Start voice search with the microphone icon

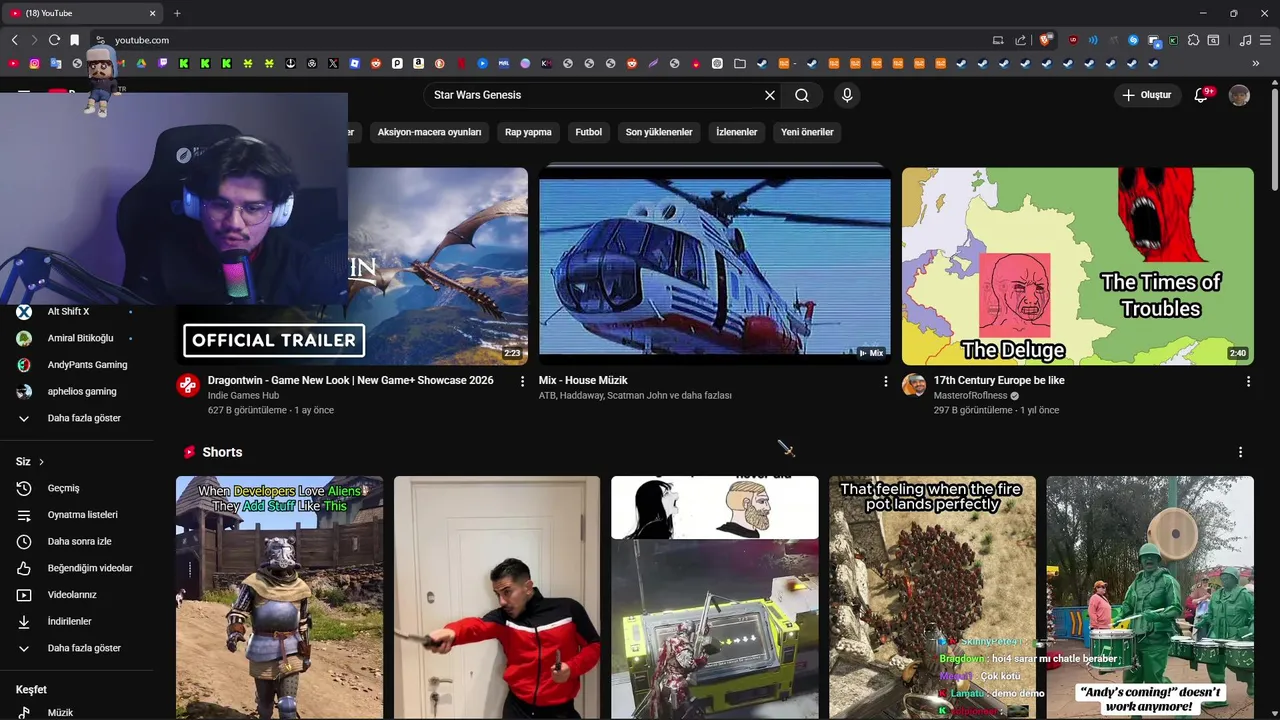pos(847,95)
